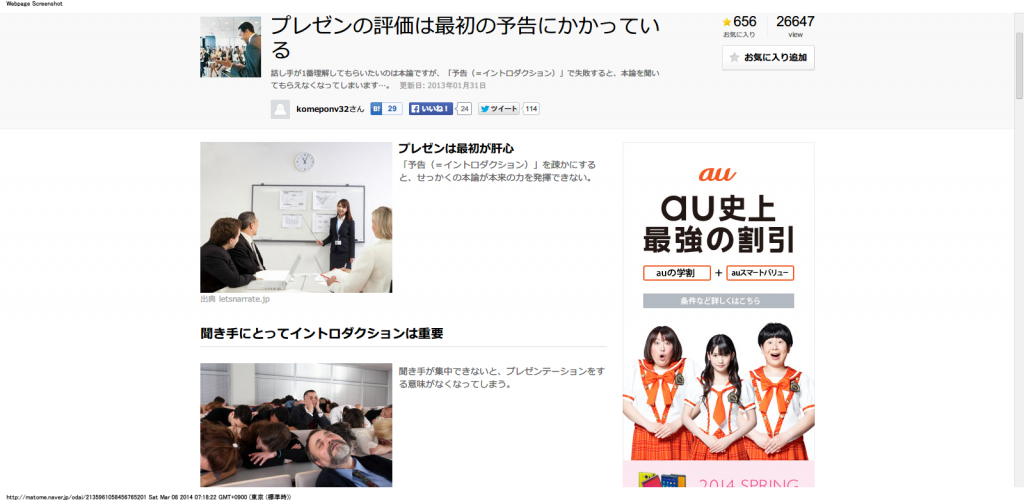This screenshot has height=500, width=1024.
Task: Click the tweet count bubble 114
Action: coord(531,109)
